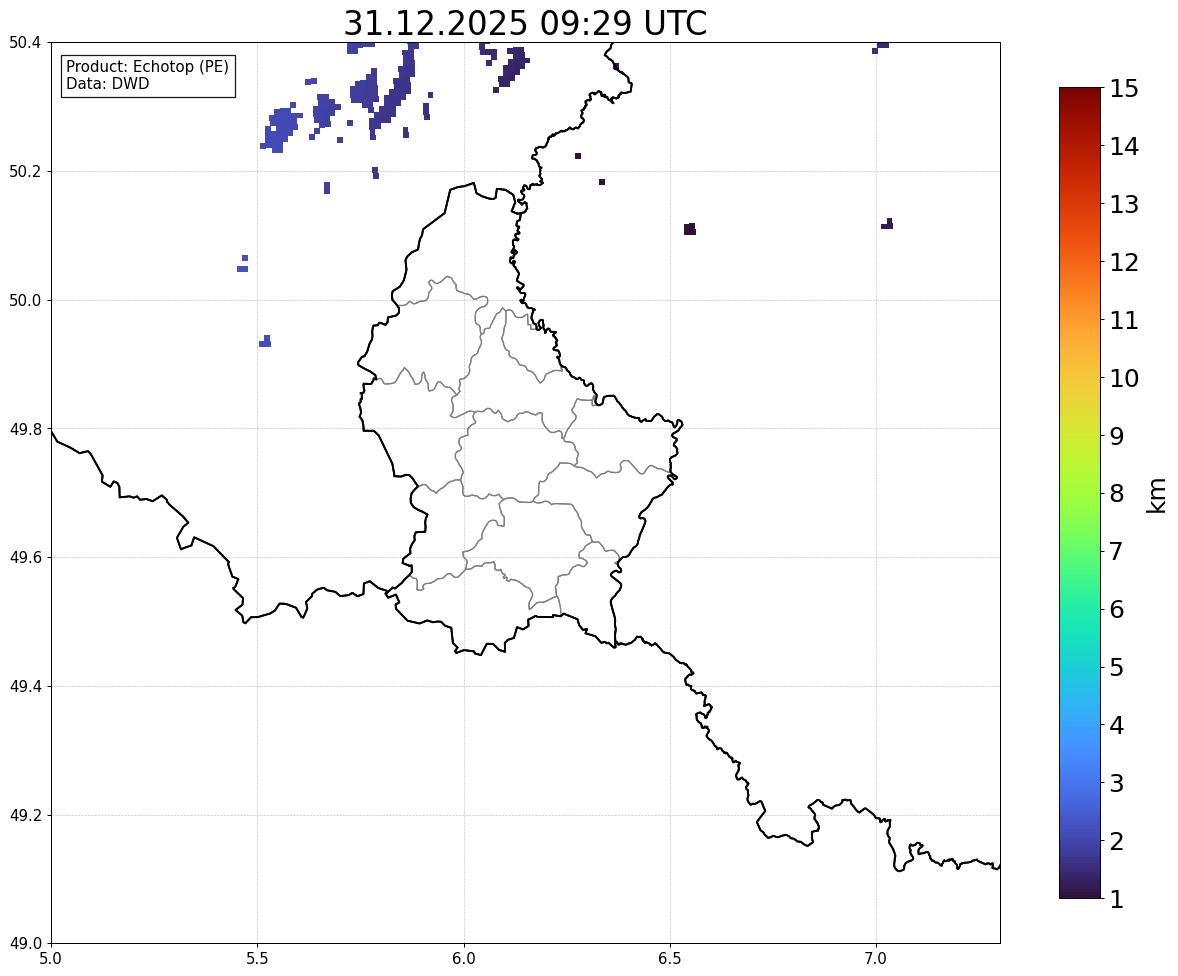
Task: Click the colorbar tick label '7'
Action: pyautogui.click(x=1116, y=551)
